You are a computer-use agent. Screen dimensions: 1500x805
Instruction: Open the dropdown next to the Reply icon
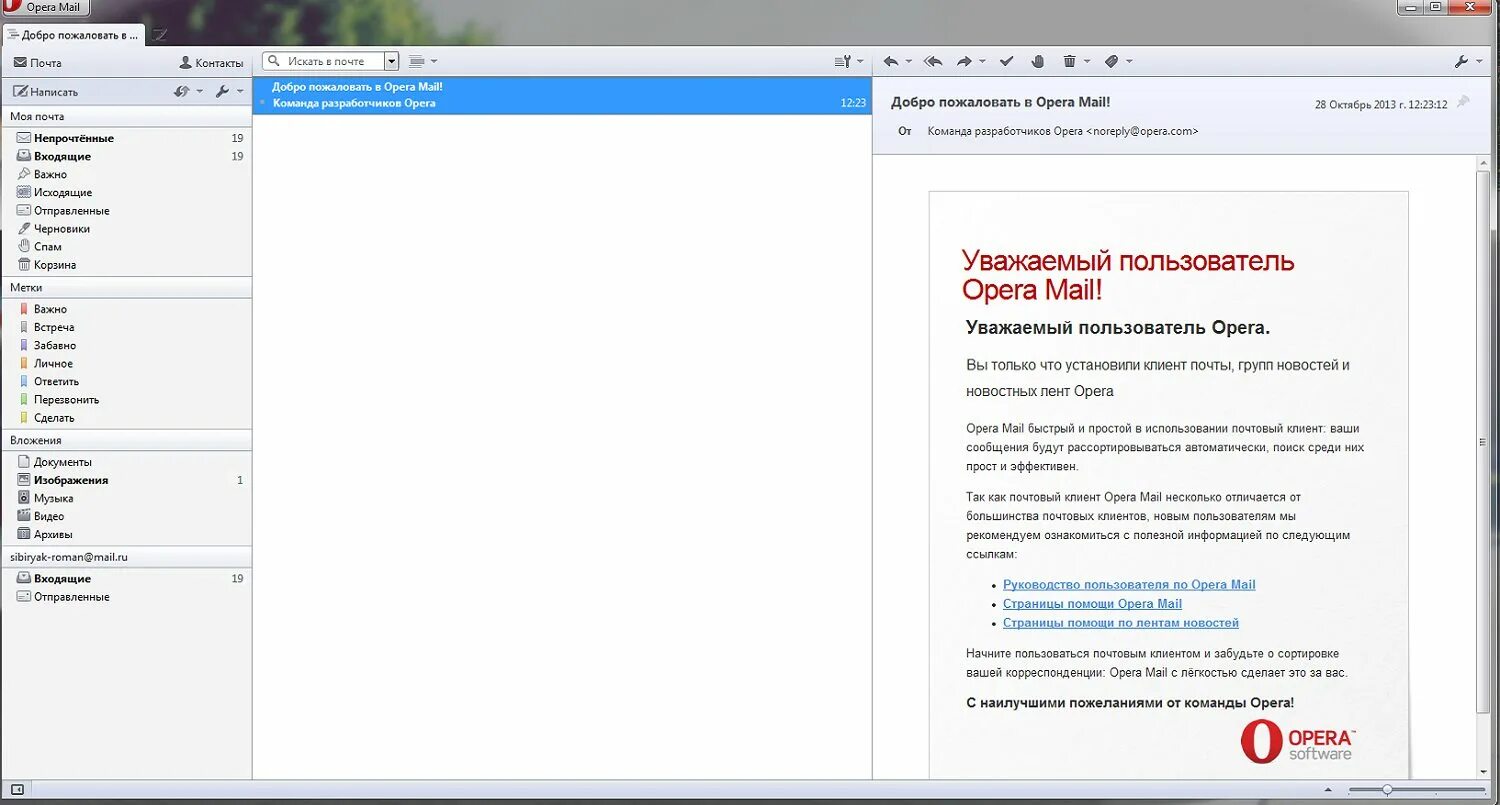(909, 62)
